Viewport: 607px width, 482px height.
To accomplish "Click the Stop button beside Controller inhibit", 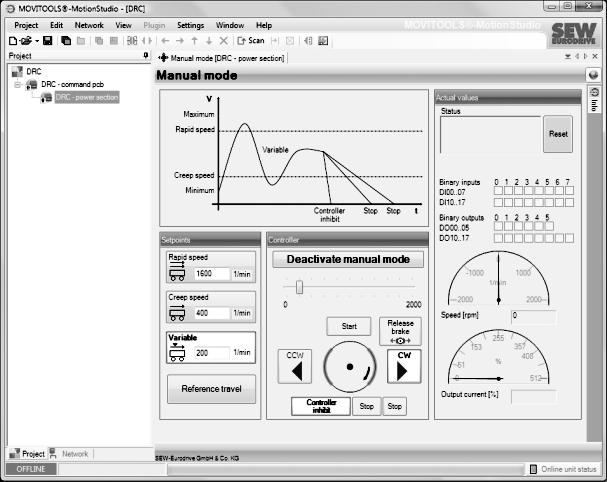I will pos(366,406).
